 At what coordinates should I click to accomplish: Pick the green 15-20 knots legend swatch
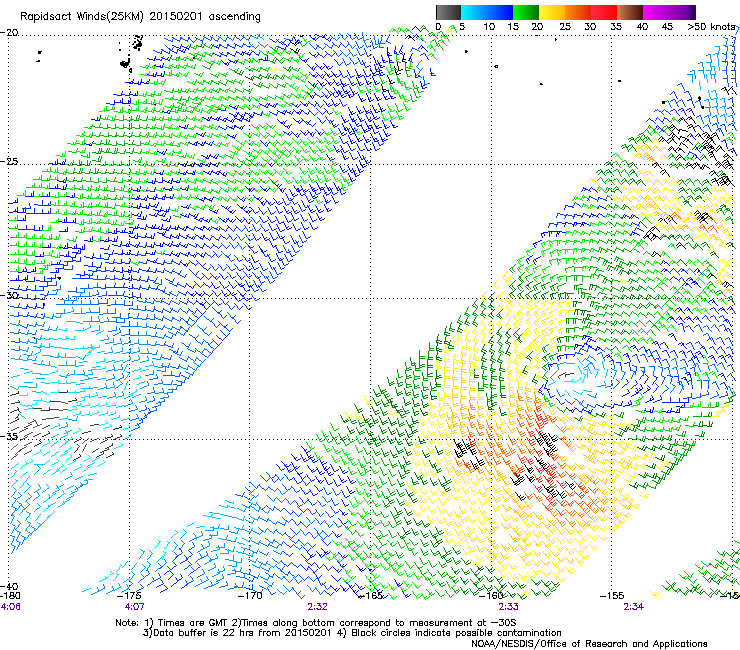pos(526,12)
